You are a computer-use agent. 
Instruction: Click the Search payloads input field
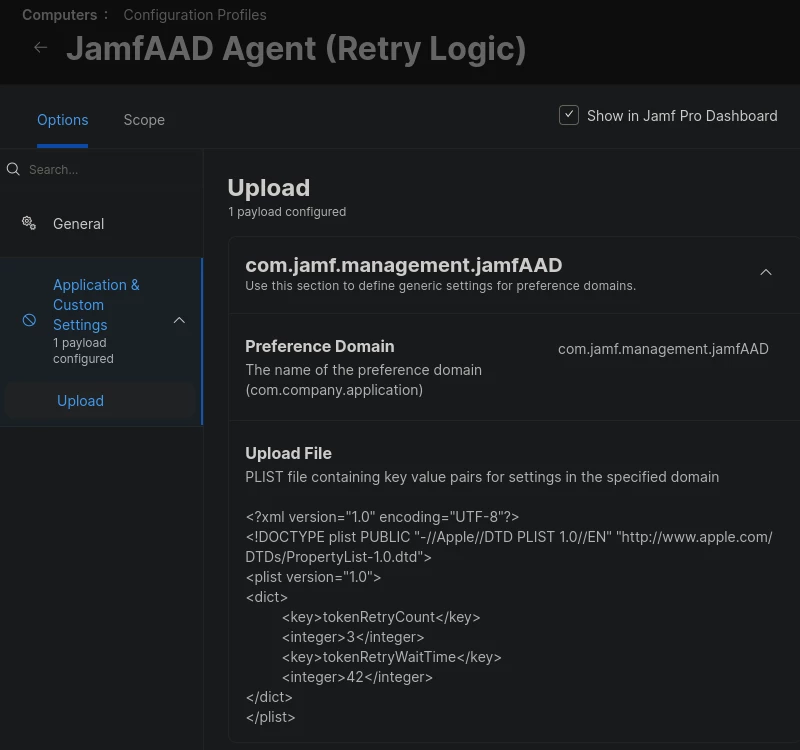point(112,169)
